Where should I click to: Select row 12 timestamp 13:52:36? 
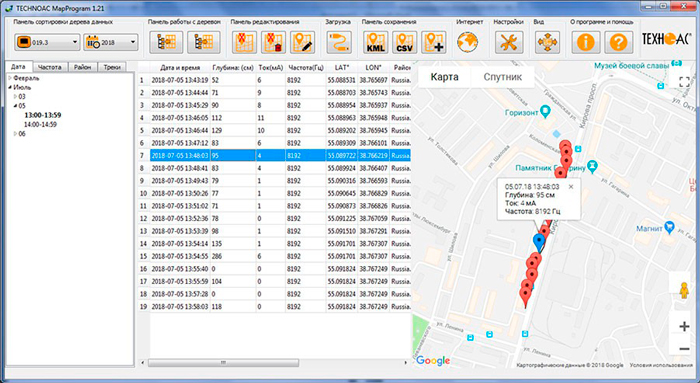pyautogui.click(x=179, y=219)
